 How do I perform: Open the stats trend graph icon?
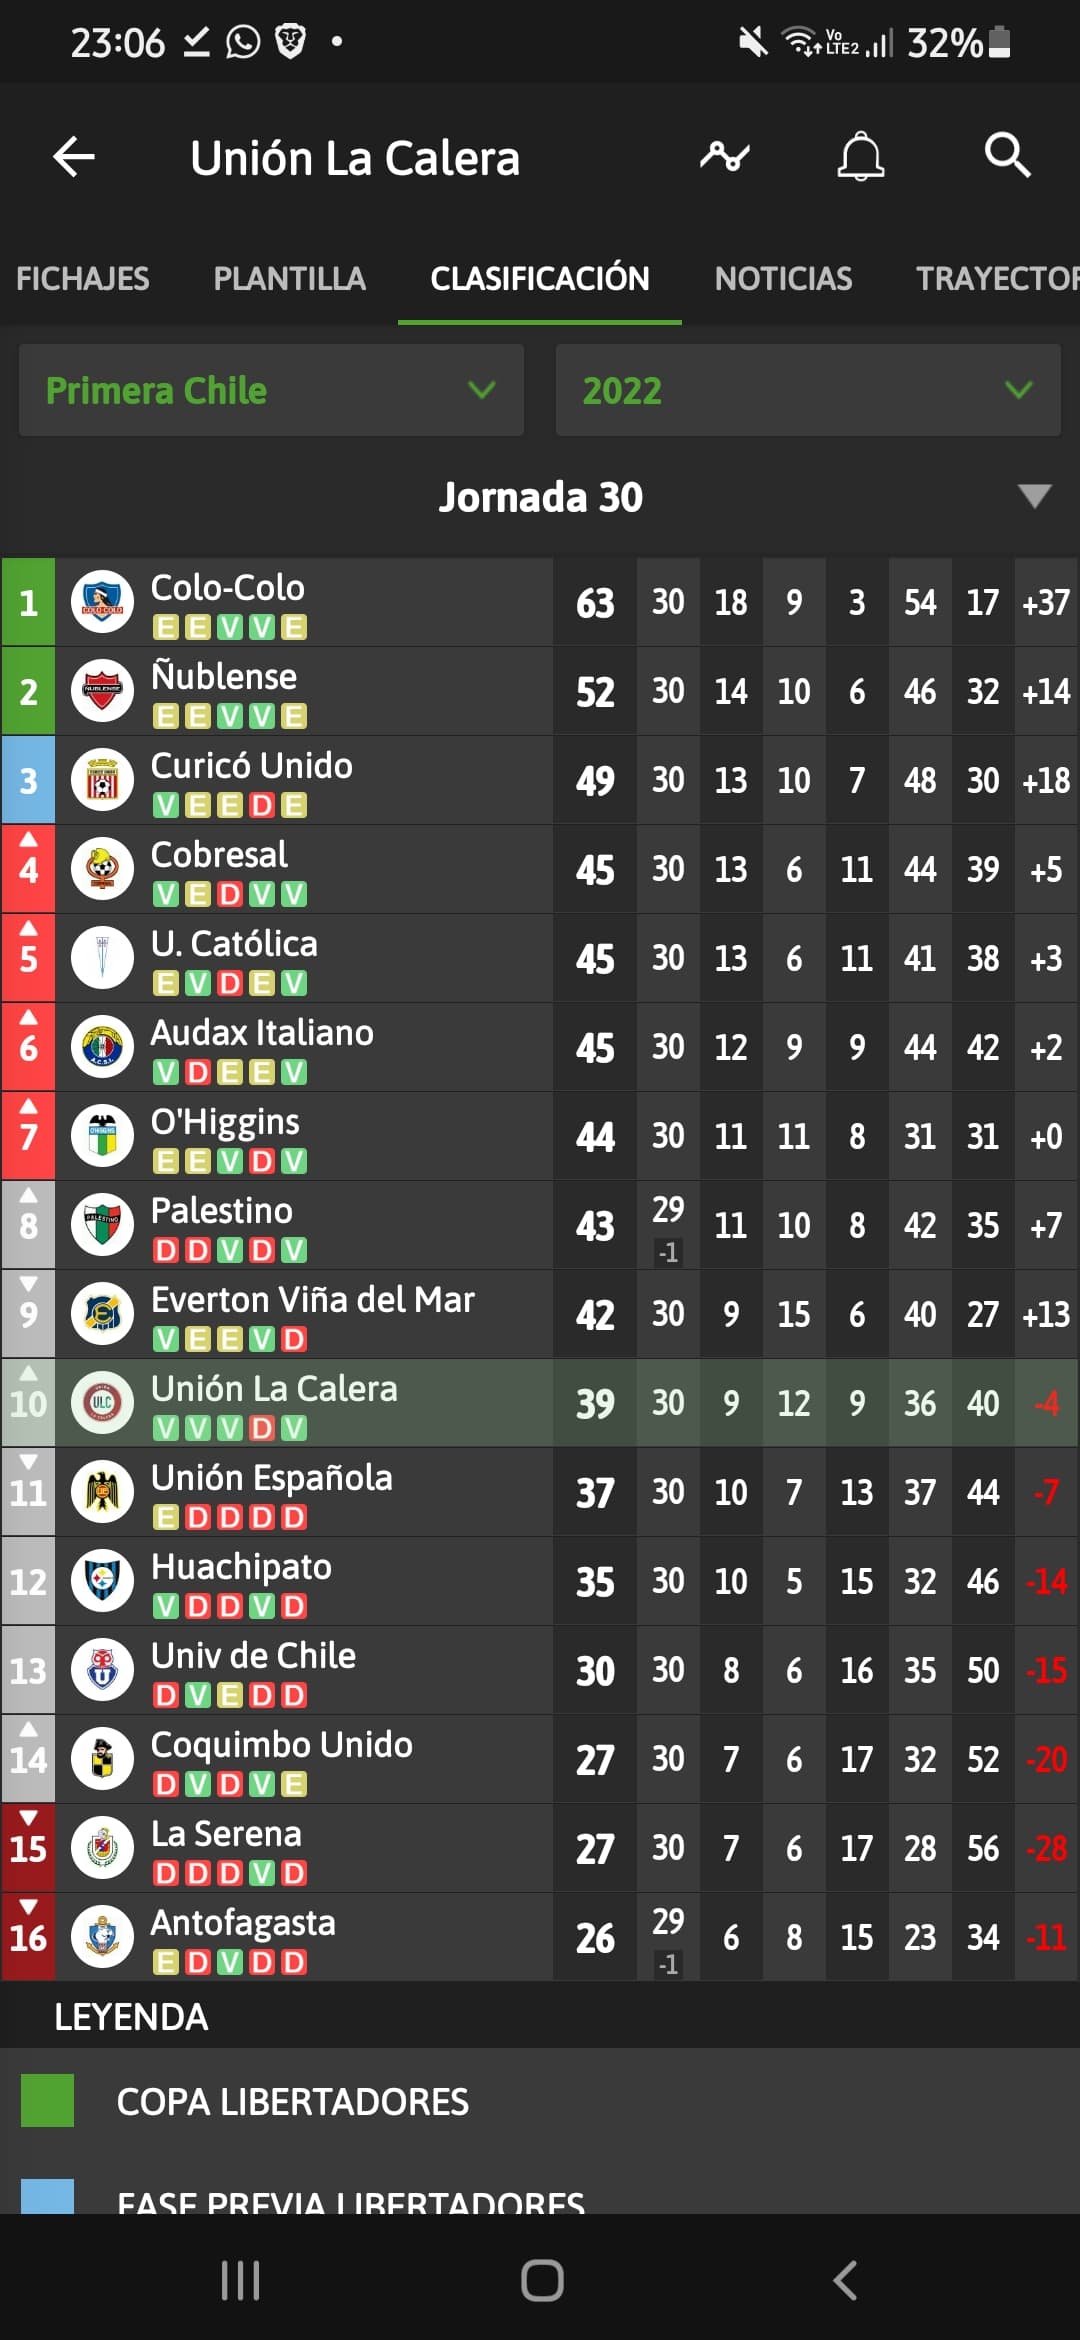pyautogui.click(x=725, y=156)
